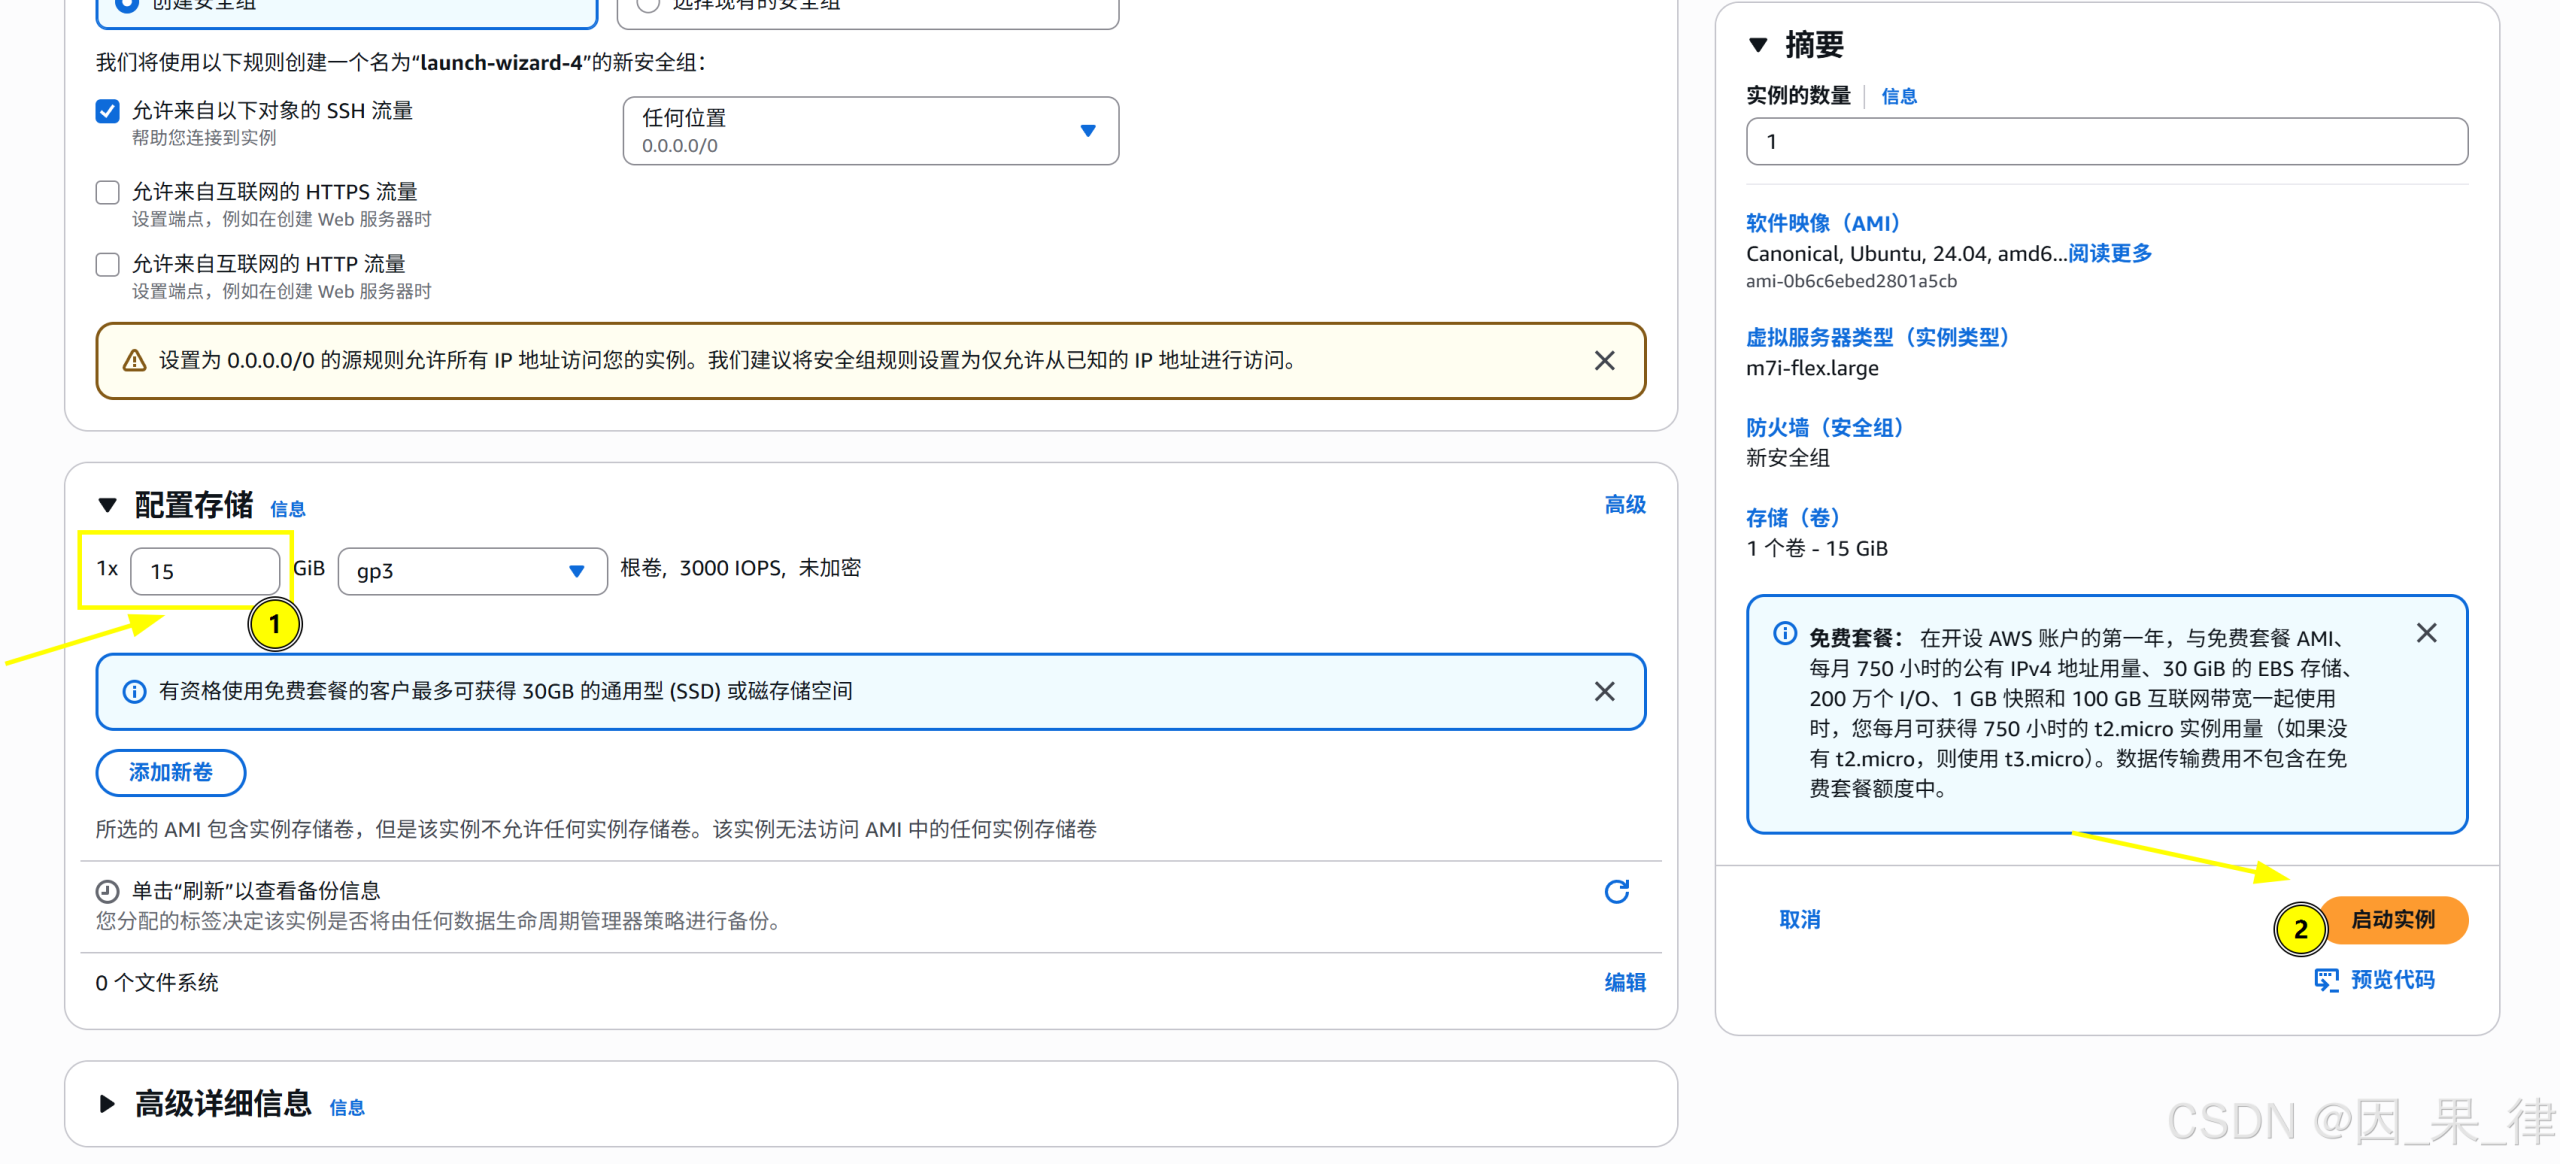This screenshot has height=1164, width=2560.
Task: Click the info icon beside 高级详细信息
Action: point(348,1107)
